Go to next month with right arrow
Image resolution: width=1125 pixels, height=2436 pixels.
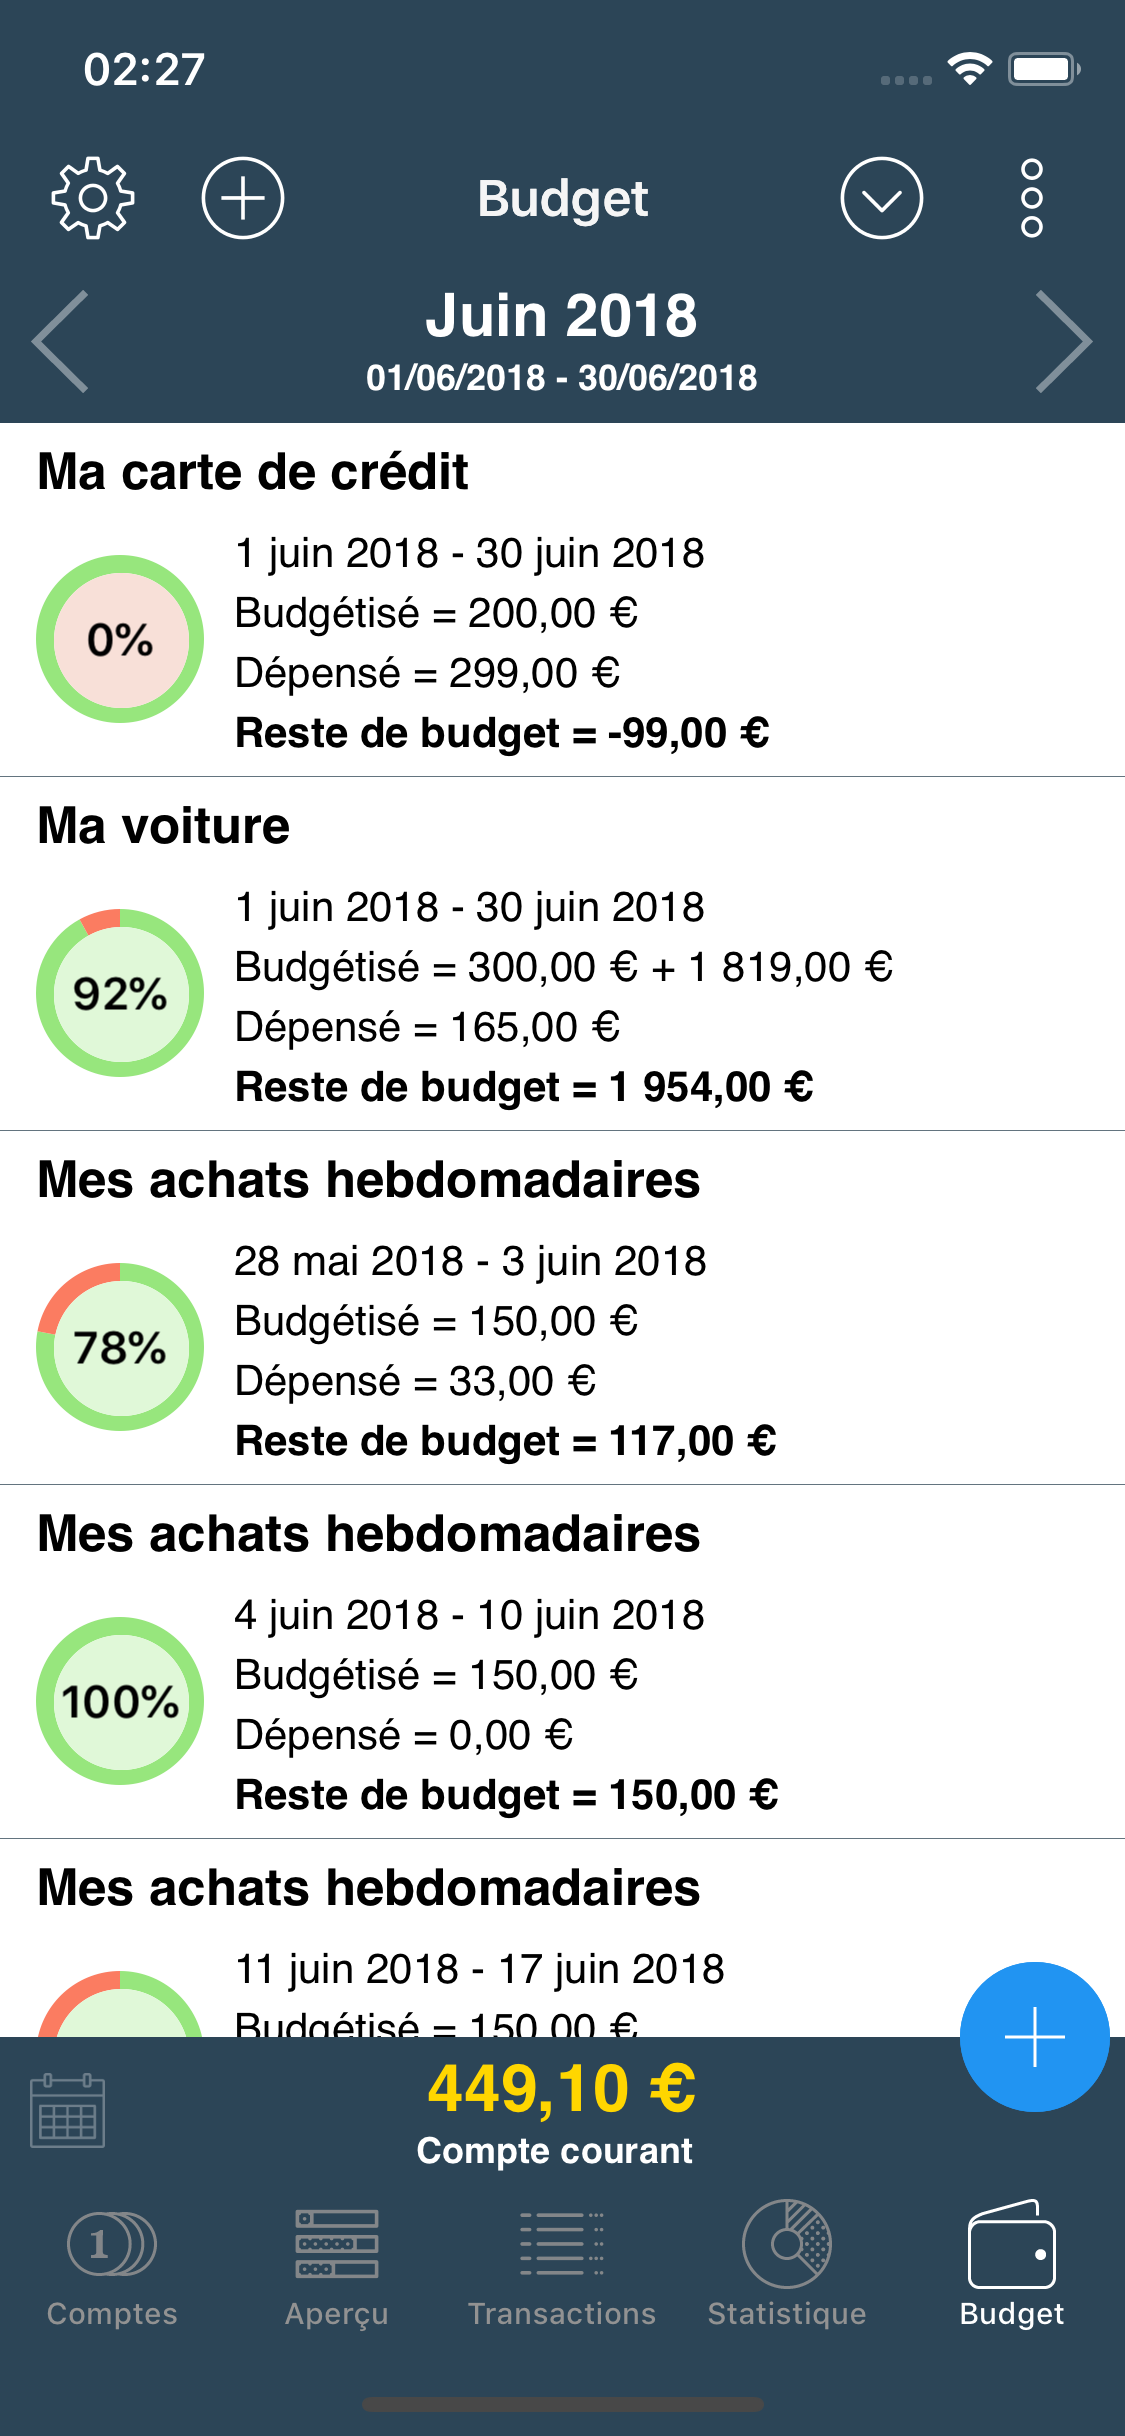click(1064, 341)
